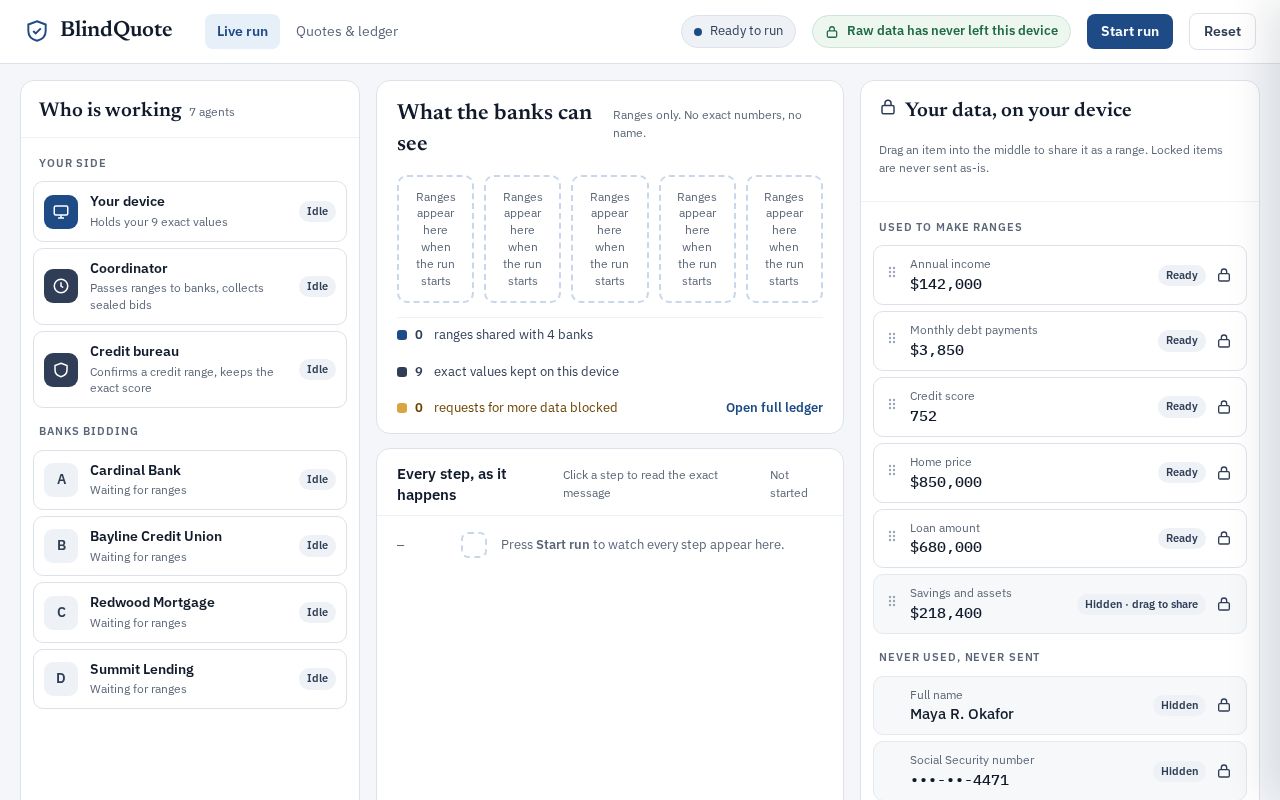This screenshot has width=1280, height=800.
Task: Click the Coordinator clock icon
Action: tap(61, 286)
